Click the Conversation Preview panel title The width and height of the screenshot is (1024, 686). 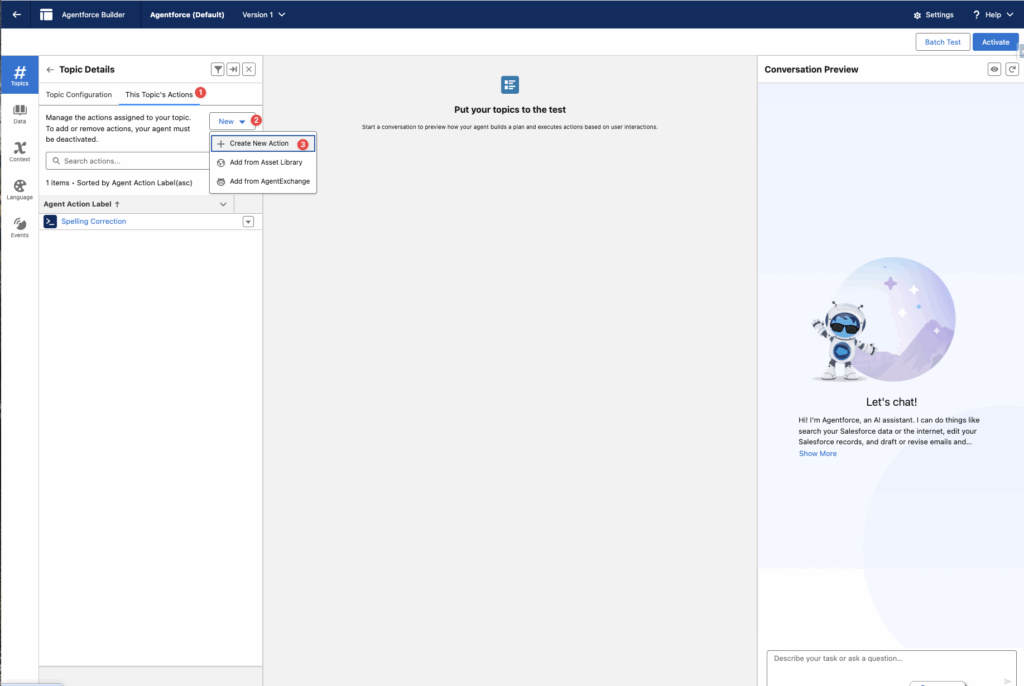[x=811, y=69]
